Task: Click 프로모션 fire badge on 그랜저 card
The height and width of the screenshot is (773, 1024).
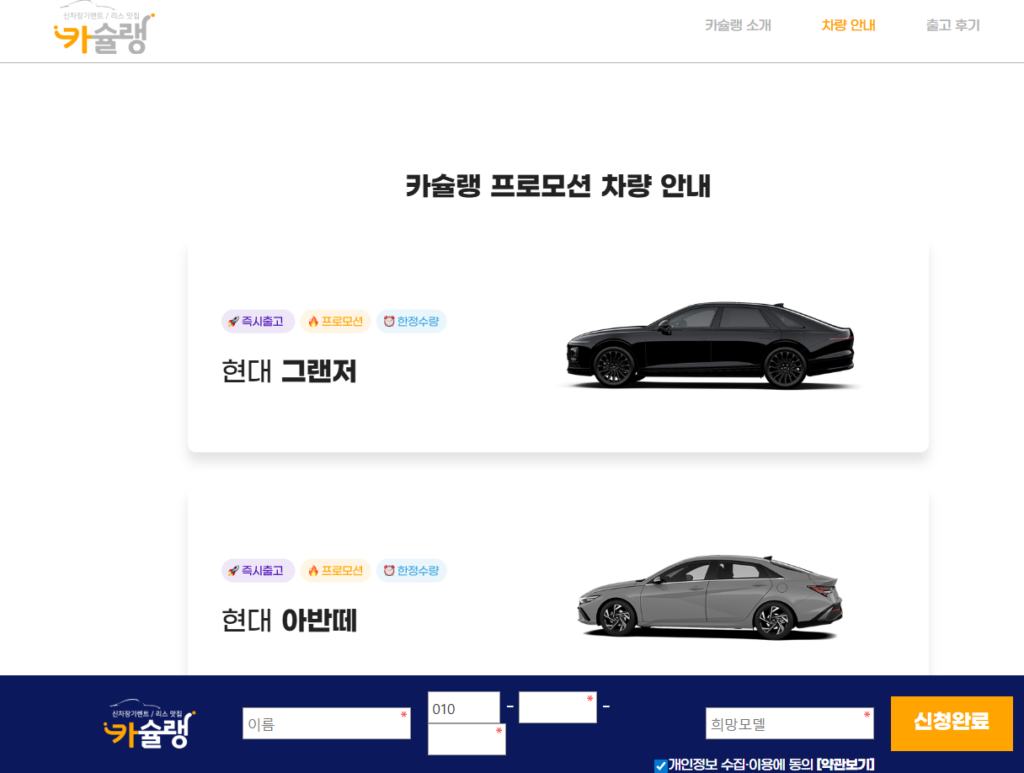Action: pyautogui.click(x=335, y=322)
